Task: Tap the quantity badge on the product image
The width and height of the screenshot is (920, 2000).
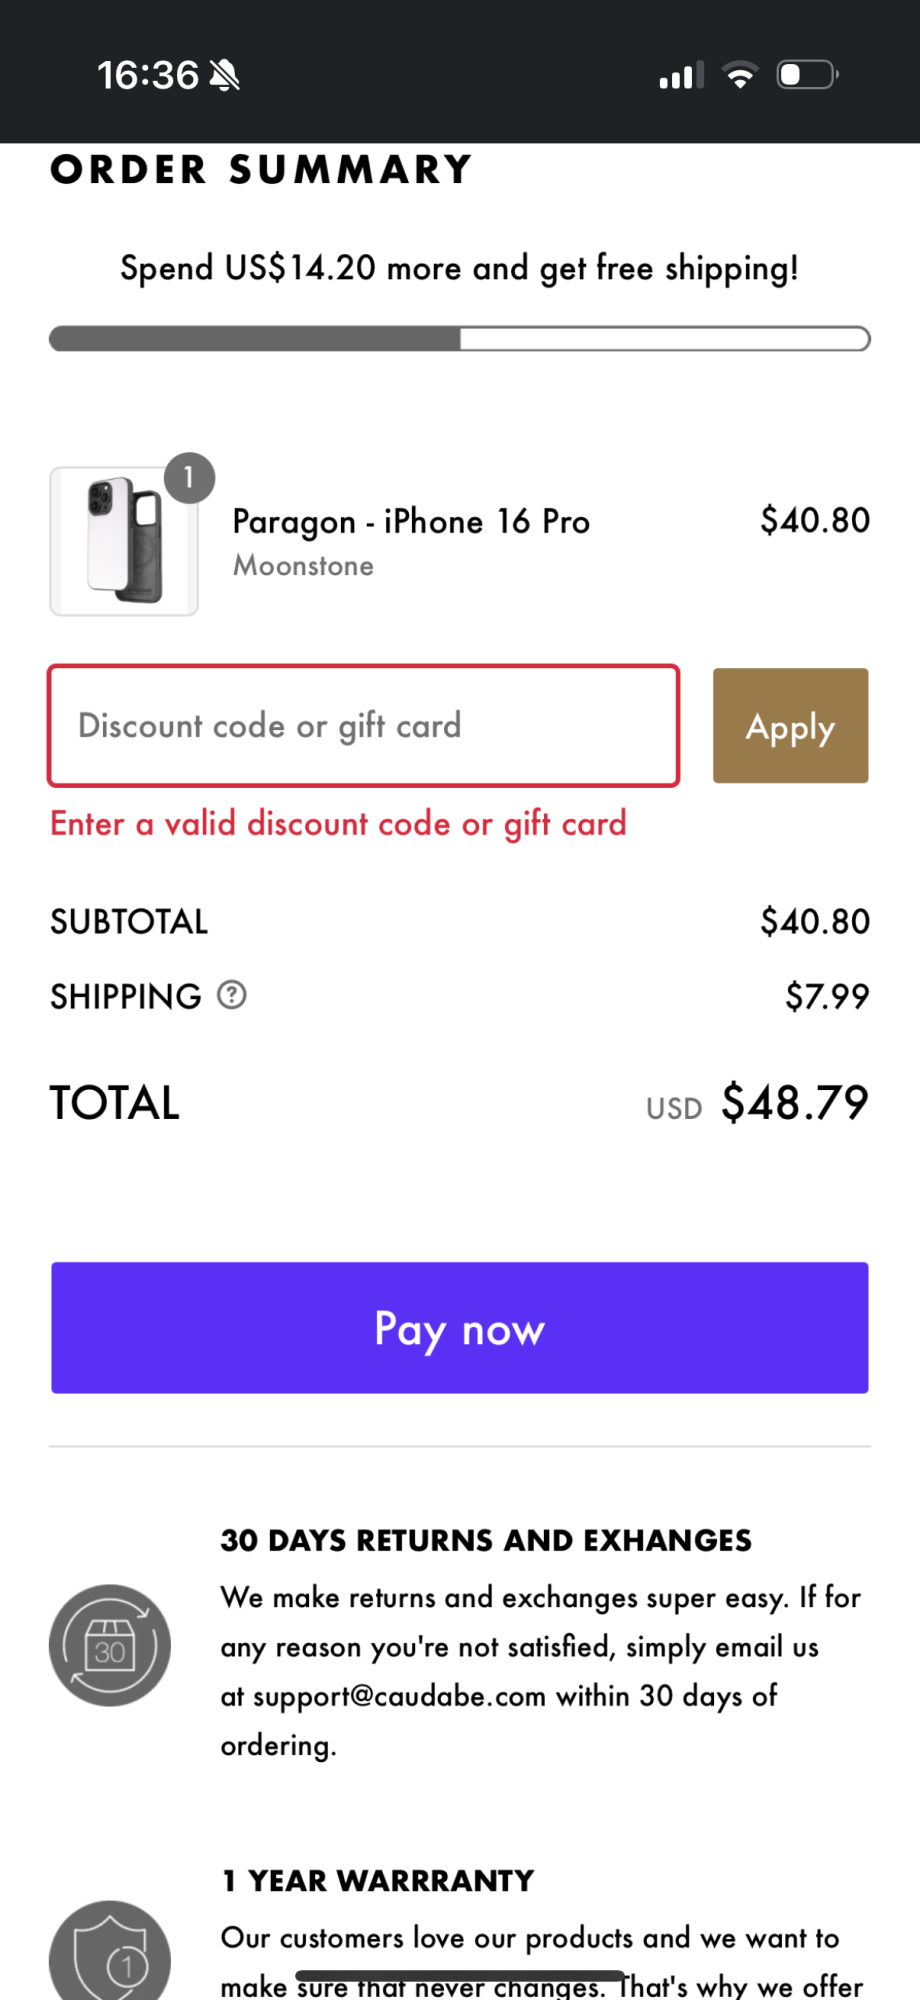Action: point(189,478)
